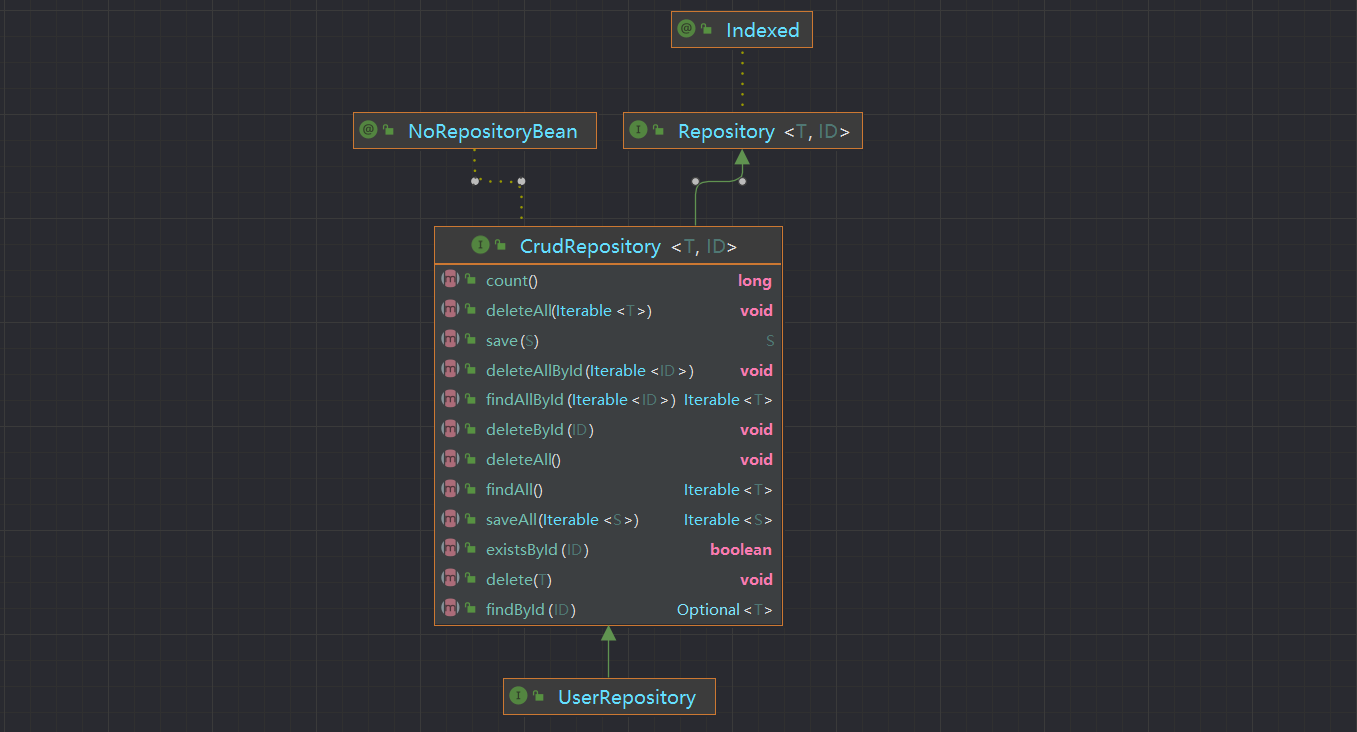Click the boolean return type of existsById
Screen dimensions: 1357x732
pyautogui.click(x=741, y=550)
